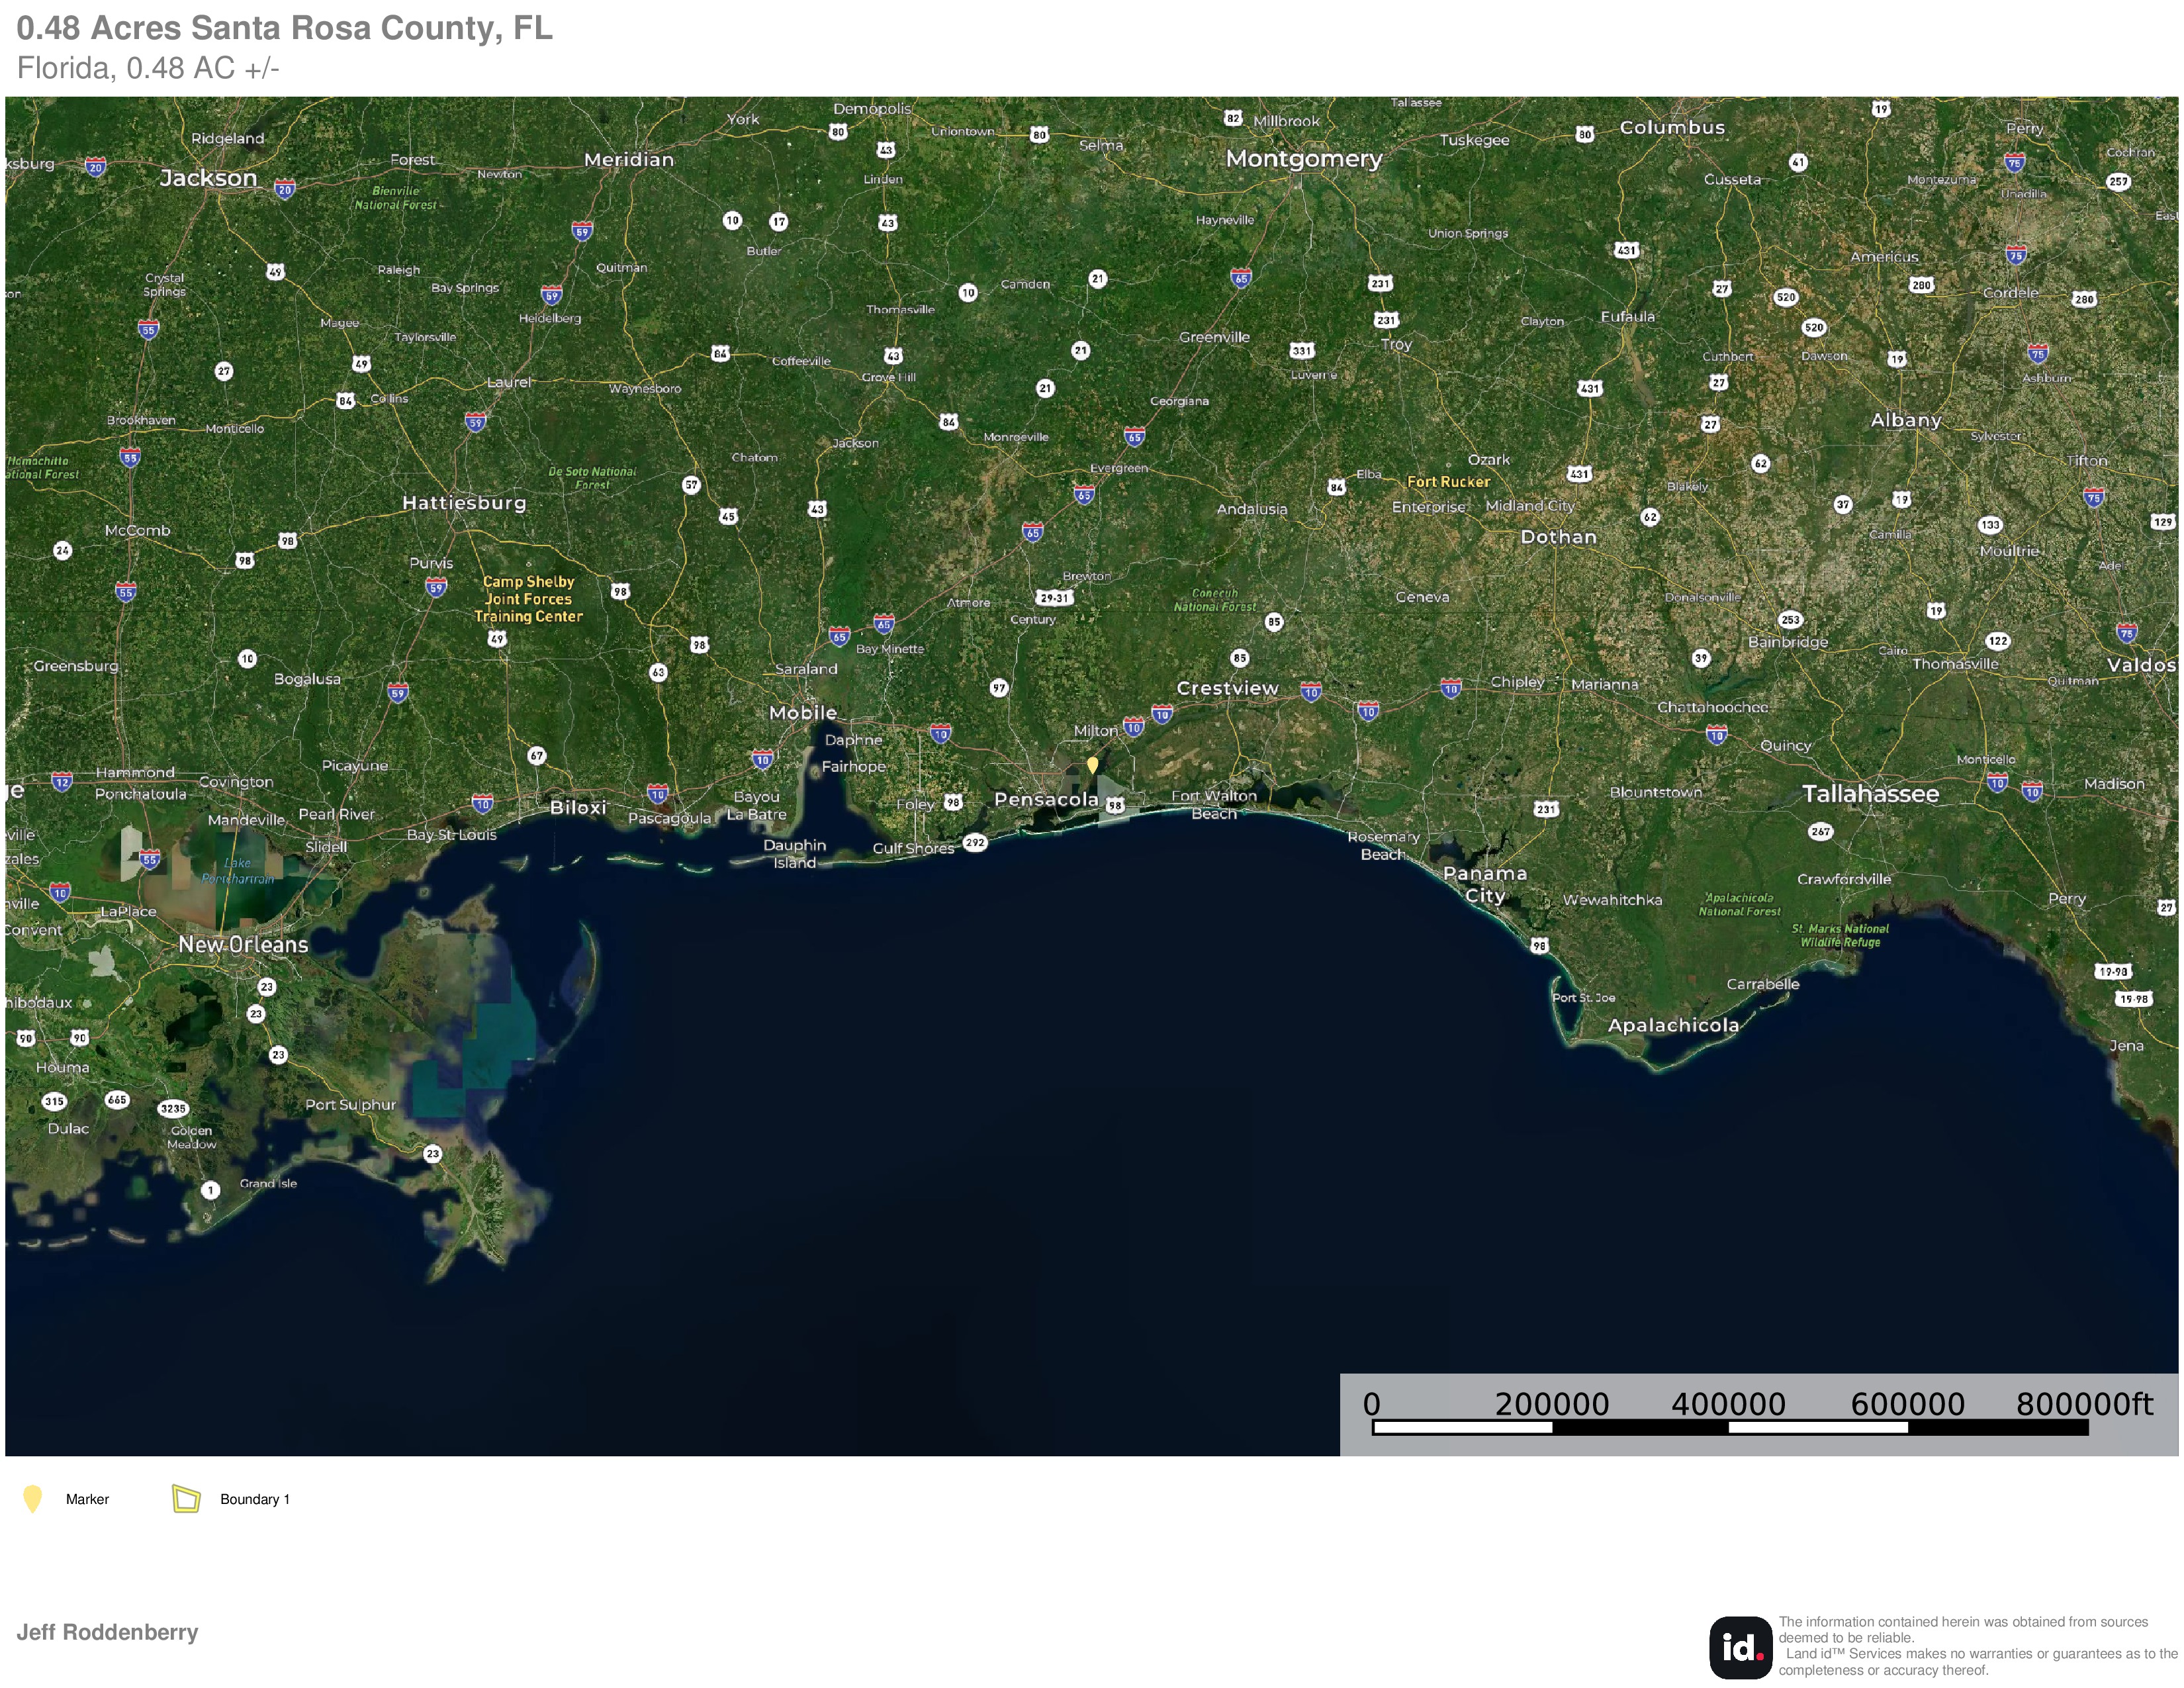Click the yellow property marker near Milton

tap(1092, 765)
